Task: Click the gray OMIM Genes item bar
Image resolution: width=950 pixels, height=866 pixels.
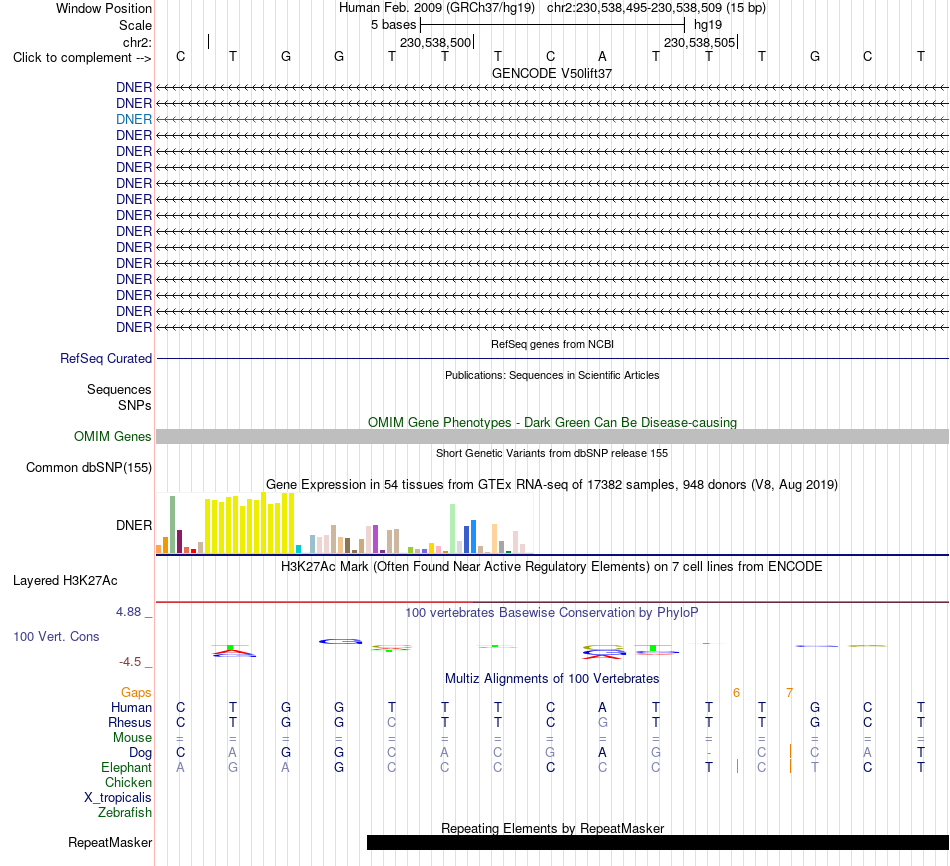Action: [552, 436]
